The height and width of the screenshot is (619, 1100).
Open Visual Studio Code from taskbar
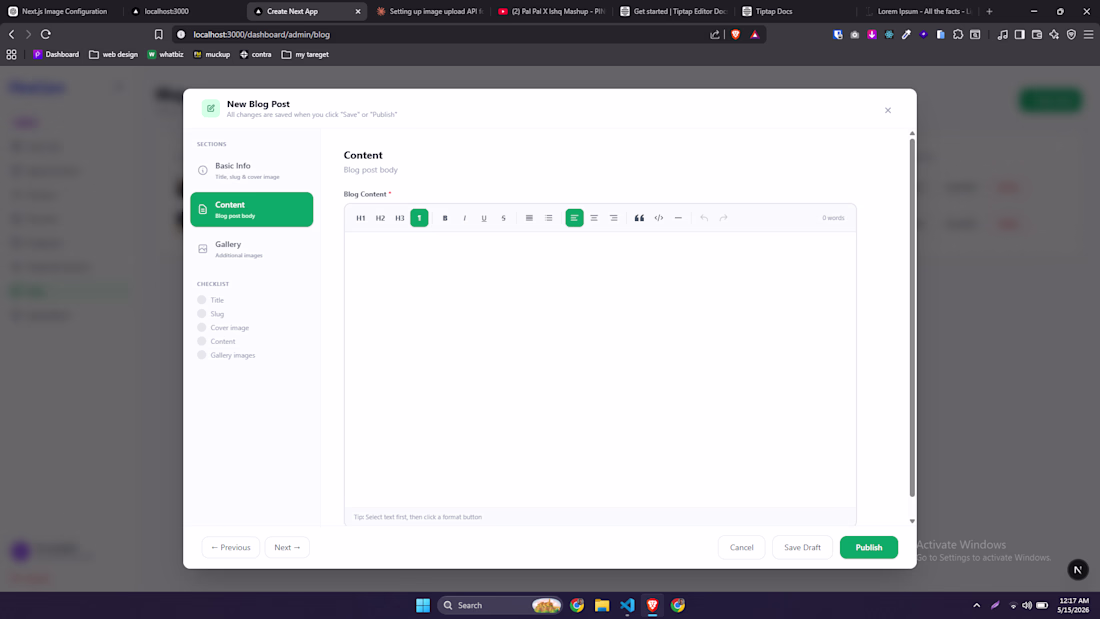point(627,605)
